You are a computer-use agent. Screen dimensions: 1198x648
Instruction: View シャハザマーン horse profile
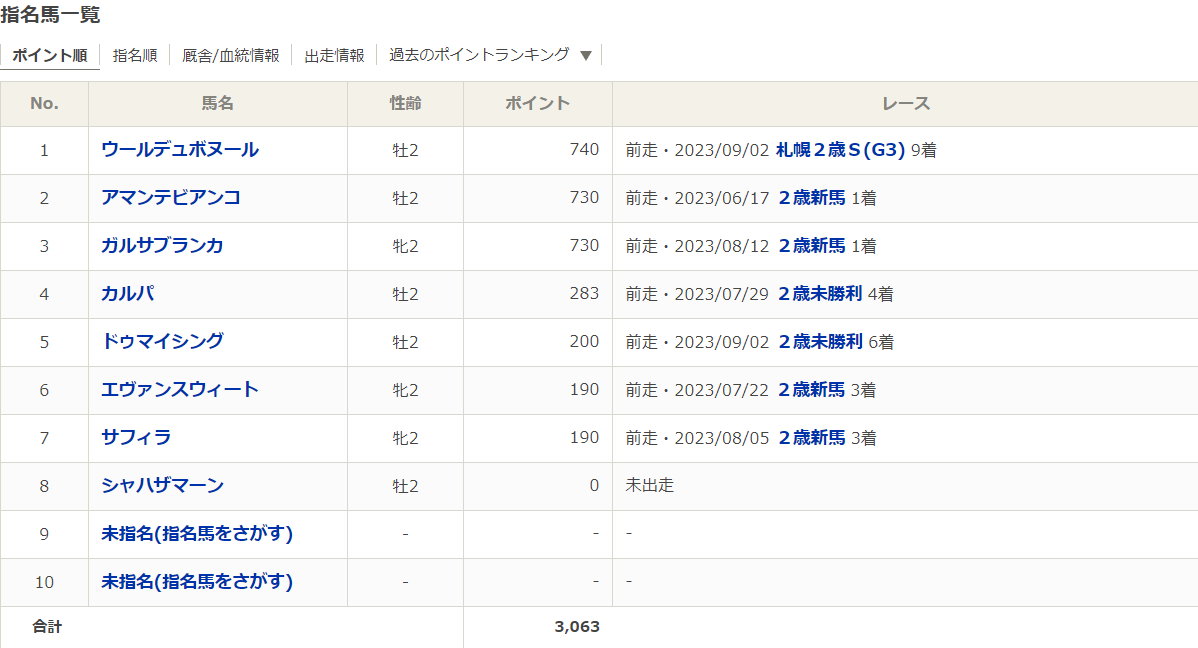[x=162, y=486]
